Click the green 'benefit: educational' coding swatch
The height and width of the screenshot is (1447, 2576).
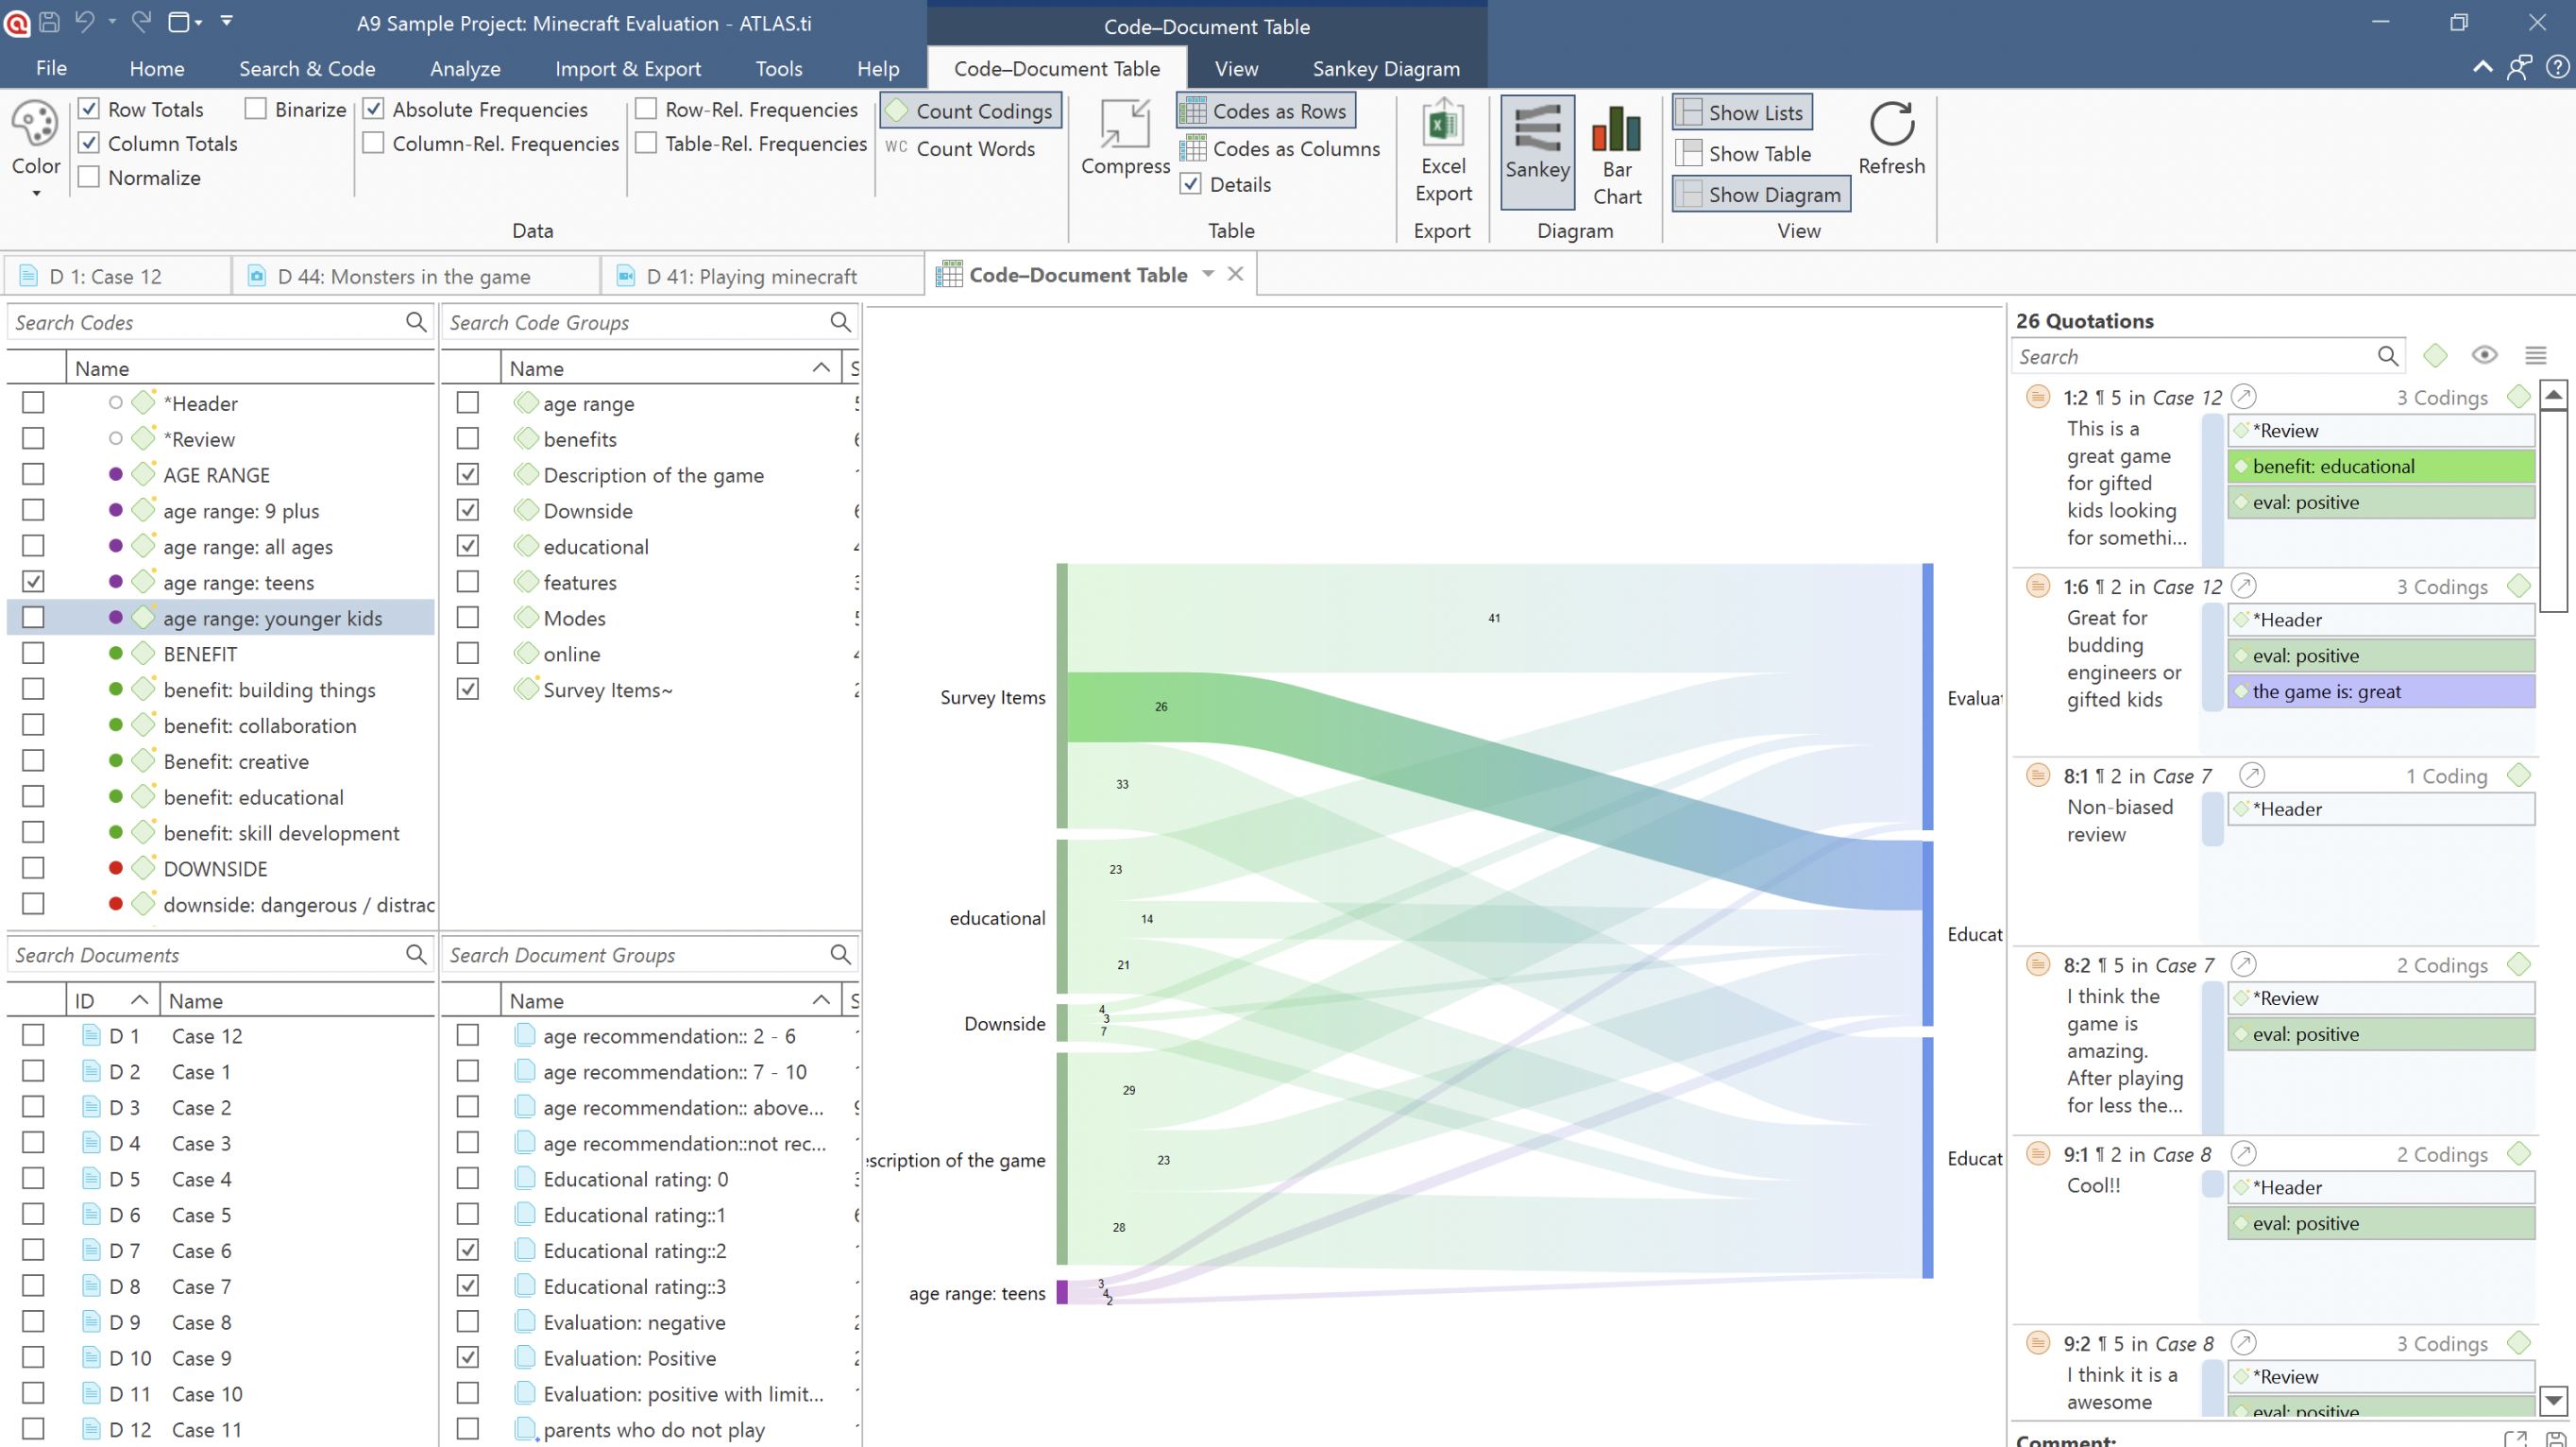click(x=2380, y=466)
